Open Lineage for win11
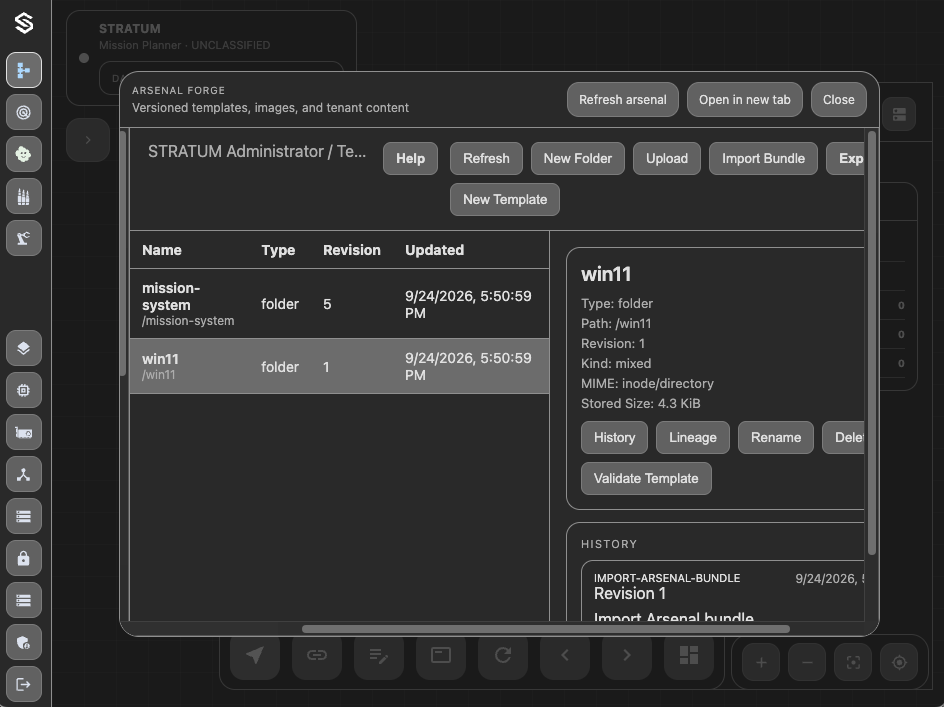 point(692,437)
